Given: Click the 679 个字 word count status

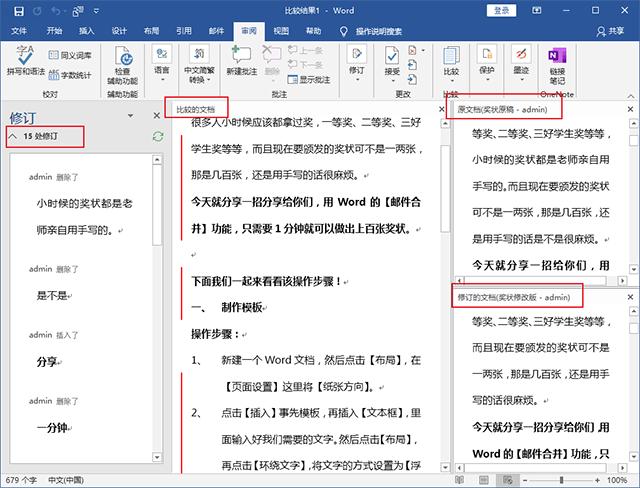Looking at the screenshot, I should point(21,480).
